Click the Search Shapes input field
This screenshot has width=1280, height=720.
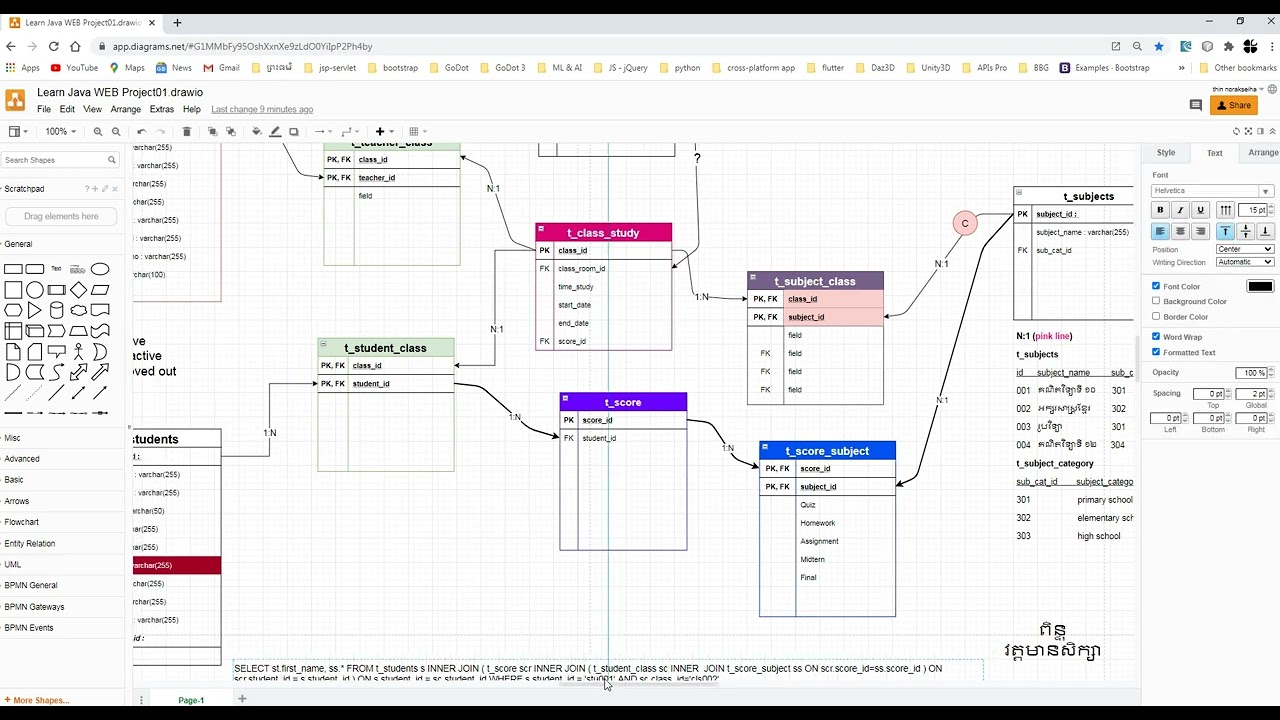tap(55, 159)
